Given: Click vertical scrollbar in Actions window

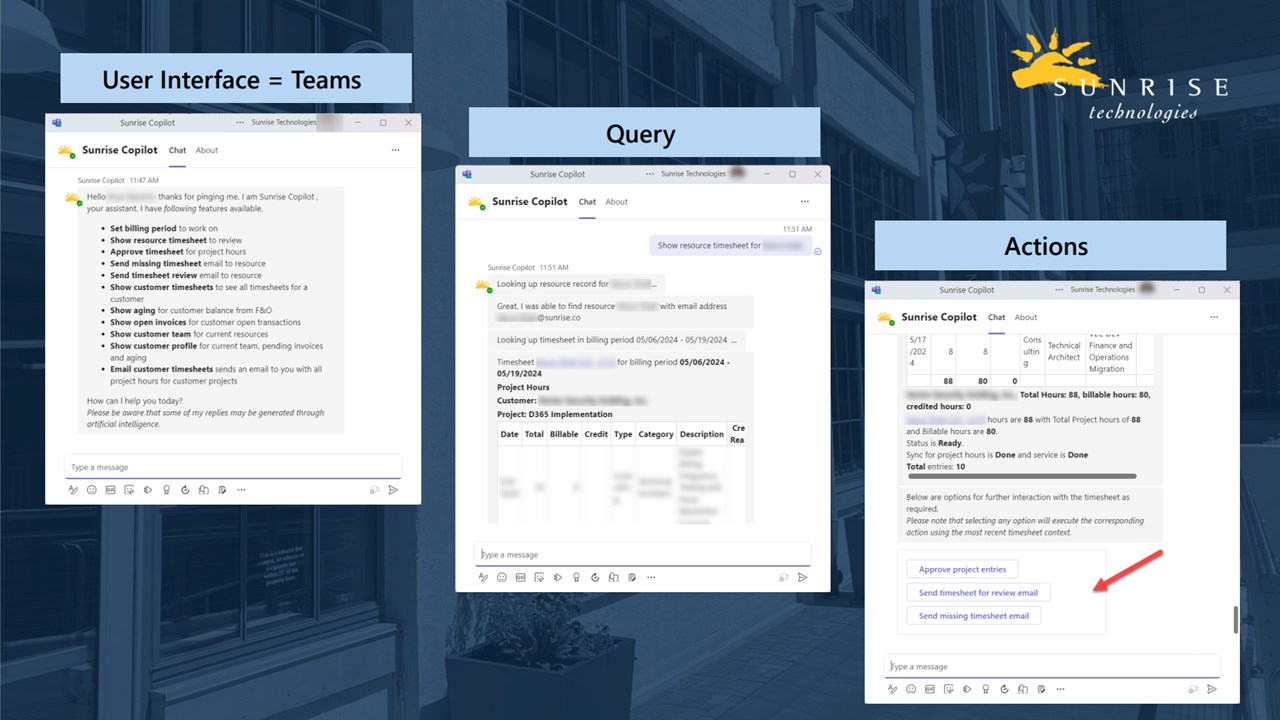Looking at the screenshot, I should coord(1236,619).
